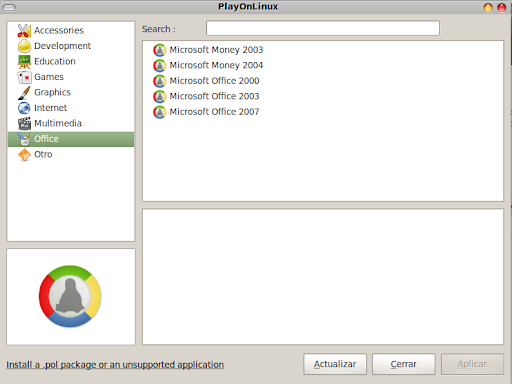Screen dimensions: 512x384
Task: Click the icon beside Microsoft Money 2004
Action: 160,65
